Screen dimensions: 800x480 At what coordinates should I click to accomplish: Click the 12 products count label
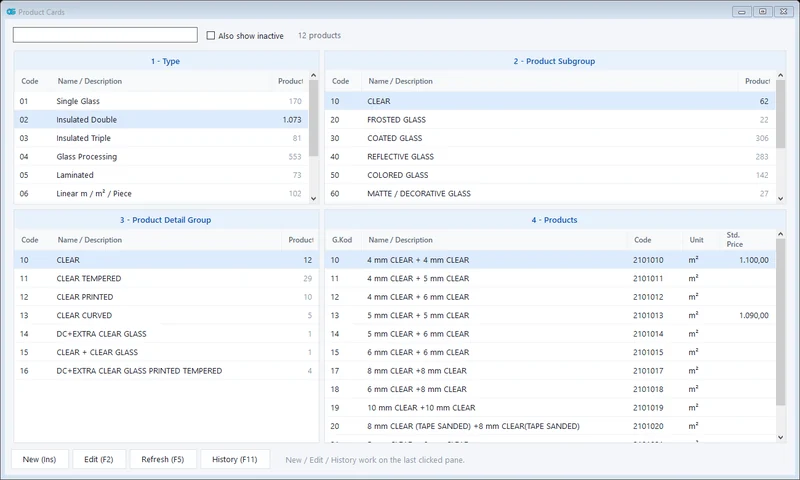coord(319,35)
